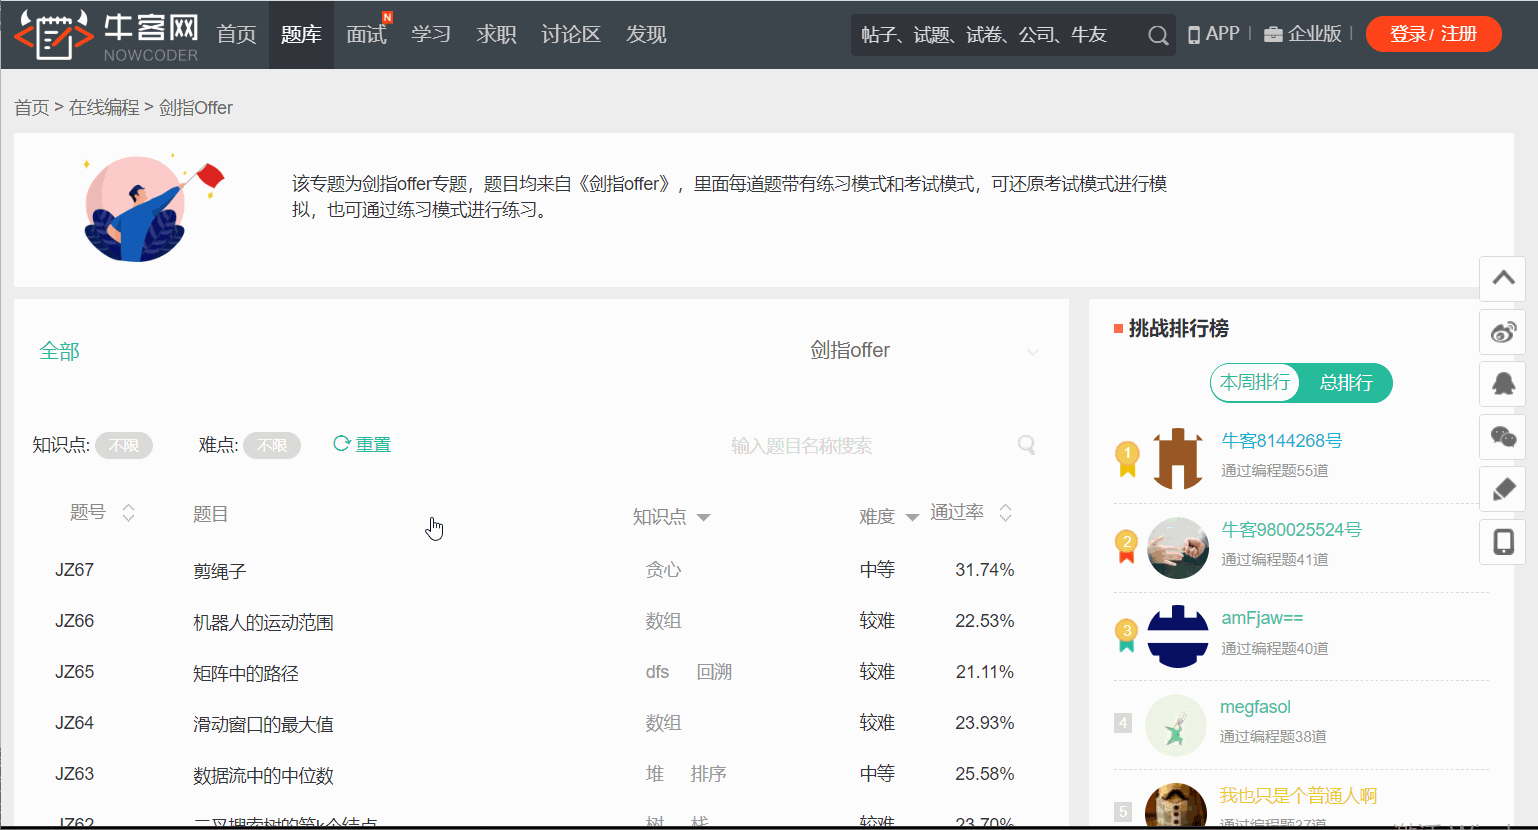Focus the 输入题目名称搜索 field
Viewport: 1538px width, 830px height.
[x=870, y=445]
